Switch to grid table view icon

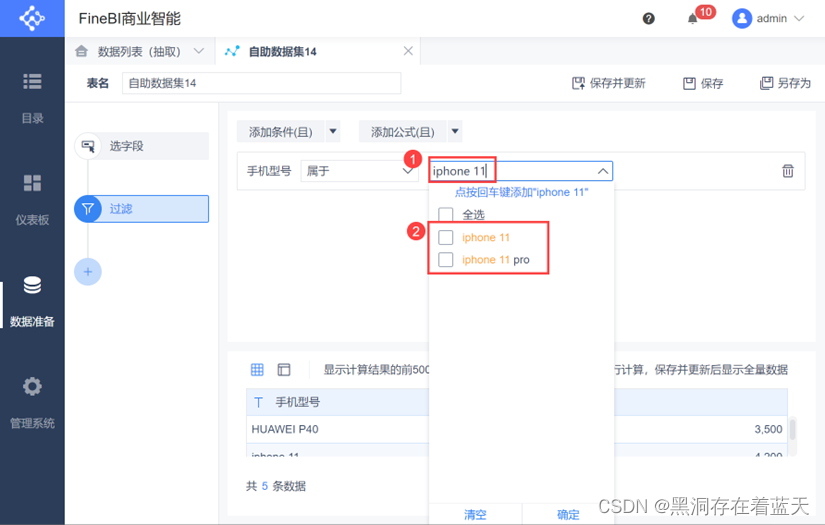257,370
